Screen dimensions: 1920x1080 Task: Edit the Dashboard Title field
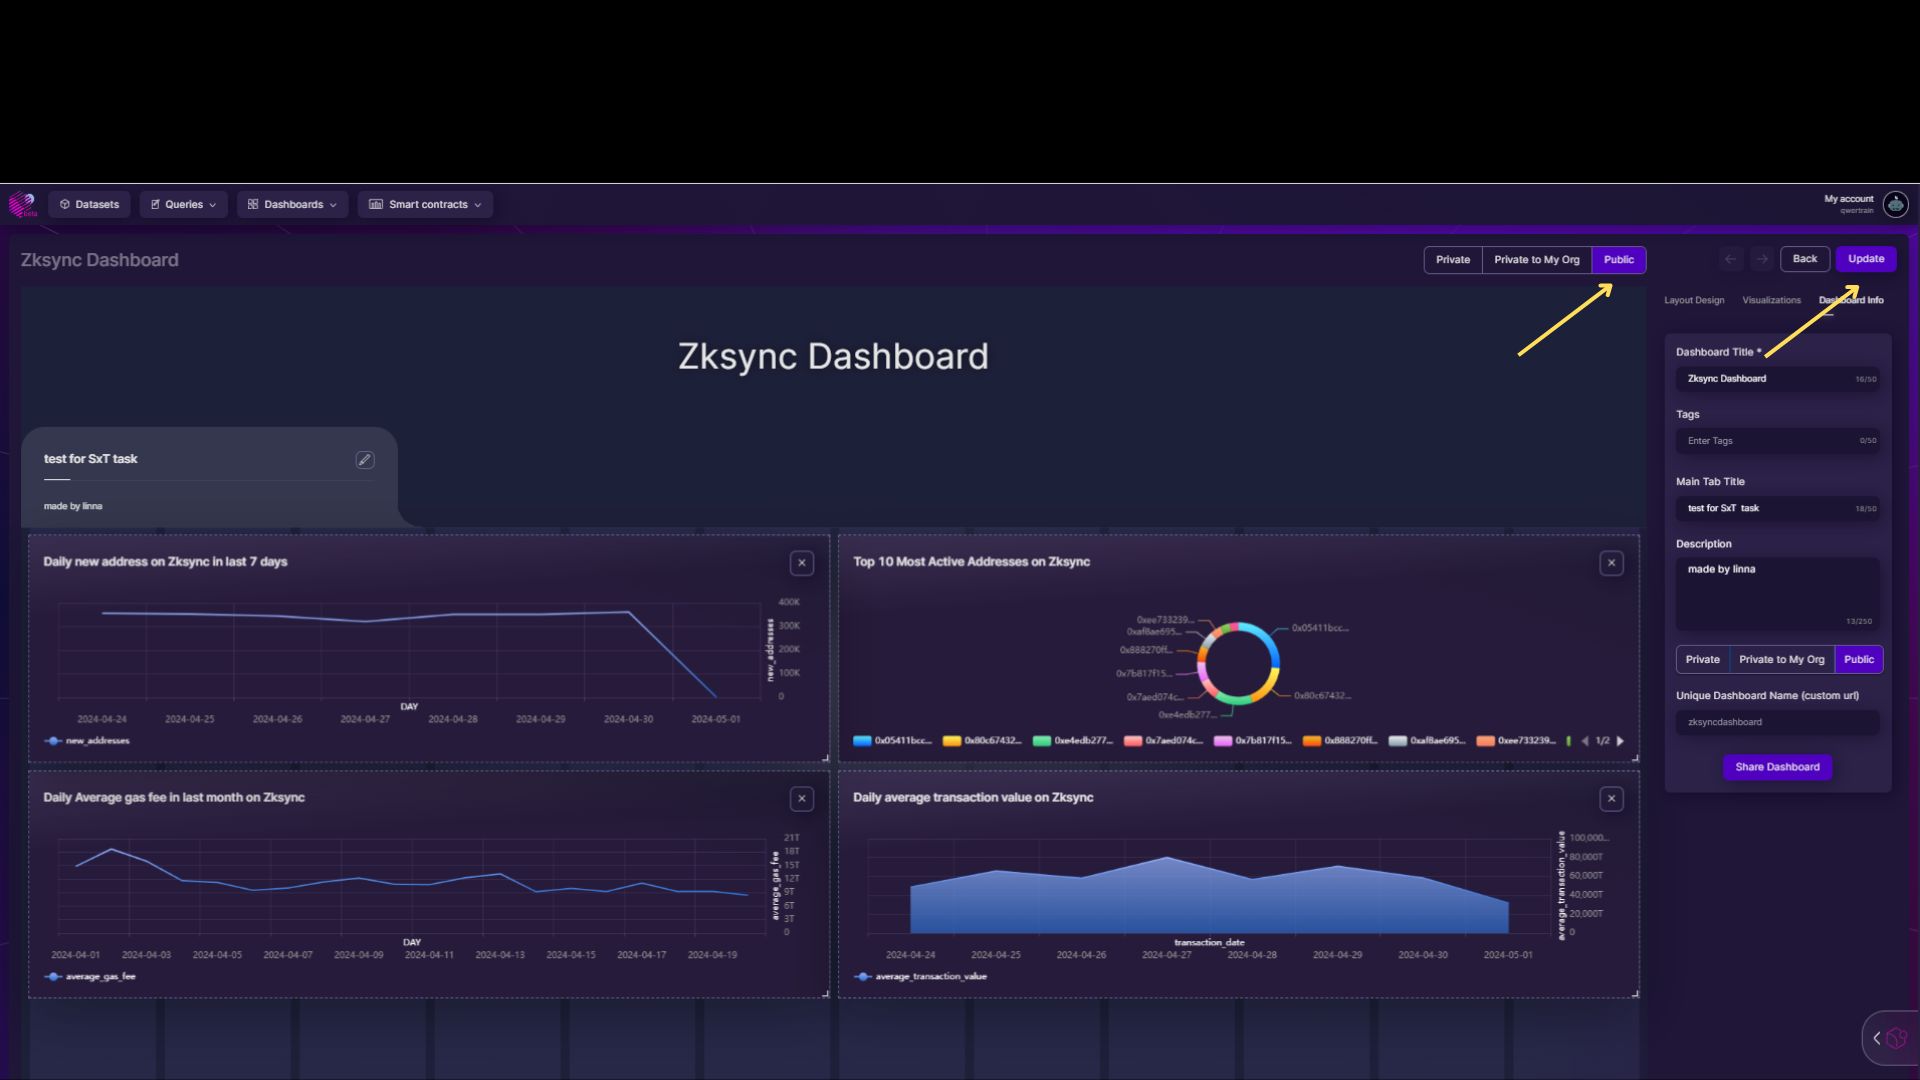click(1778, 379)
